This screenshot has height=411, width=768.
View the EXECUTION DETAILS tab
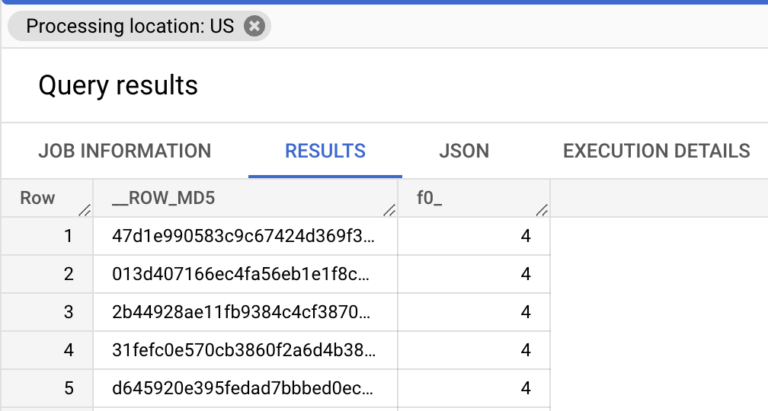[656, 151]
